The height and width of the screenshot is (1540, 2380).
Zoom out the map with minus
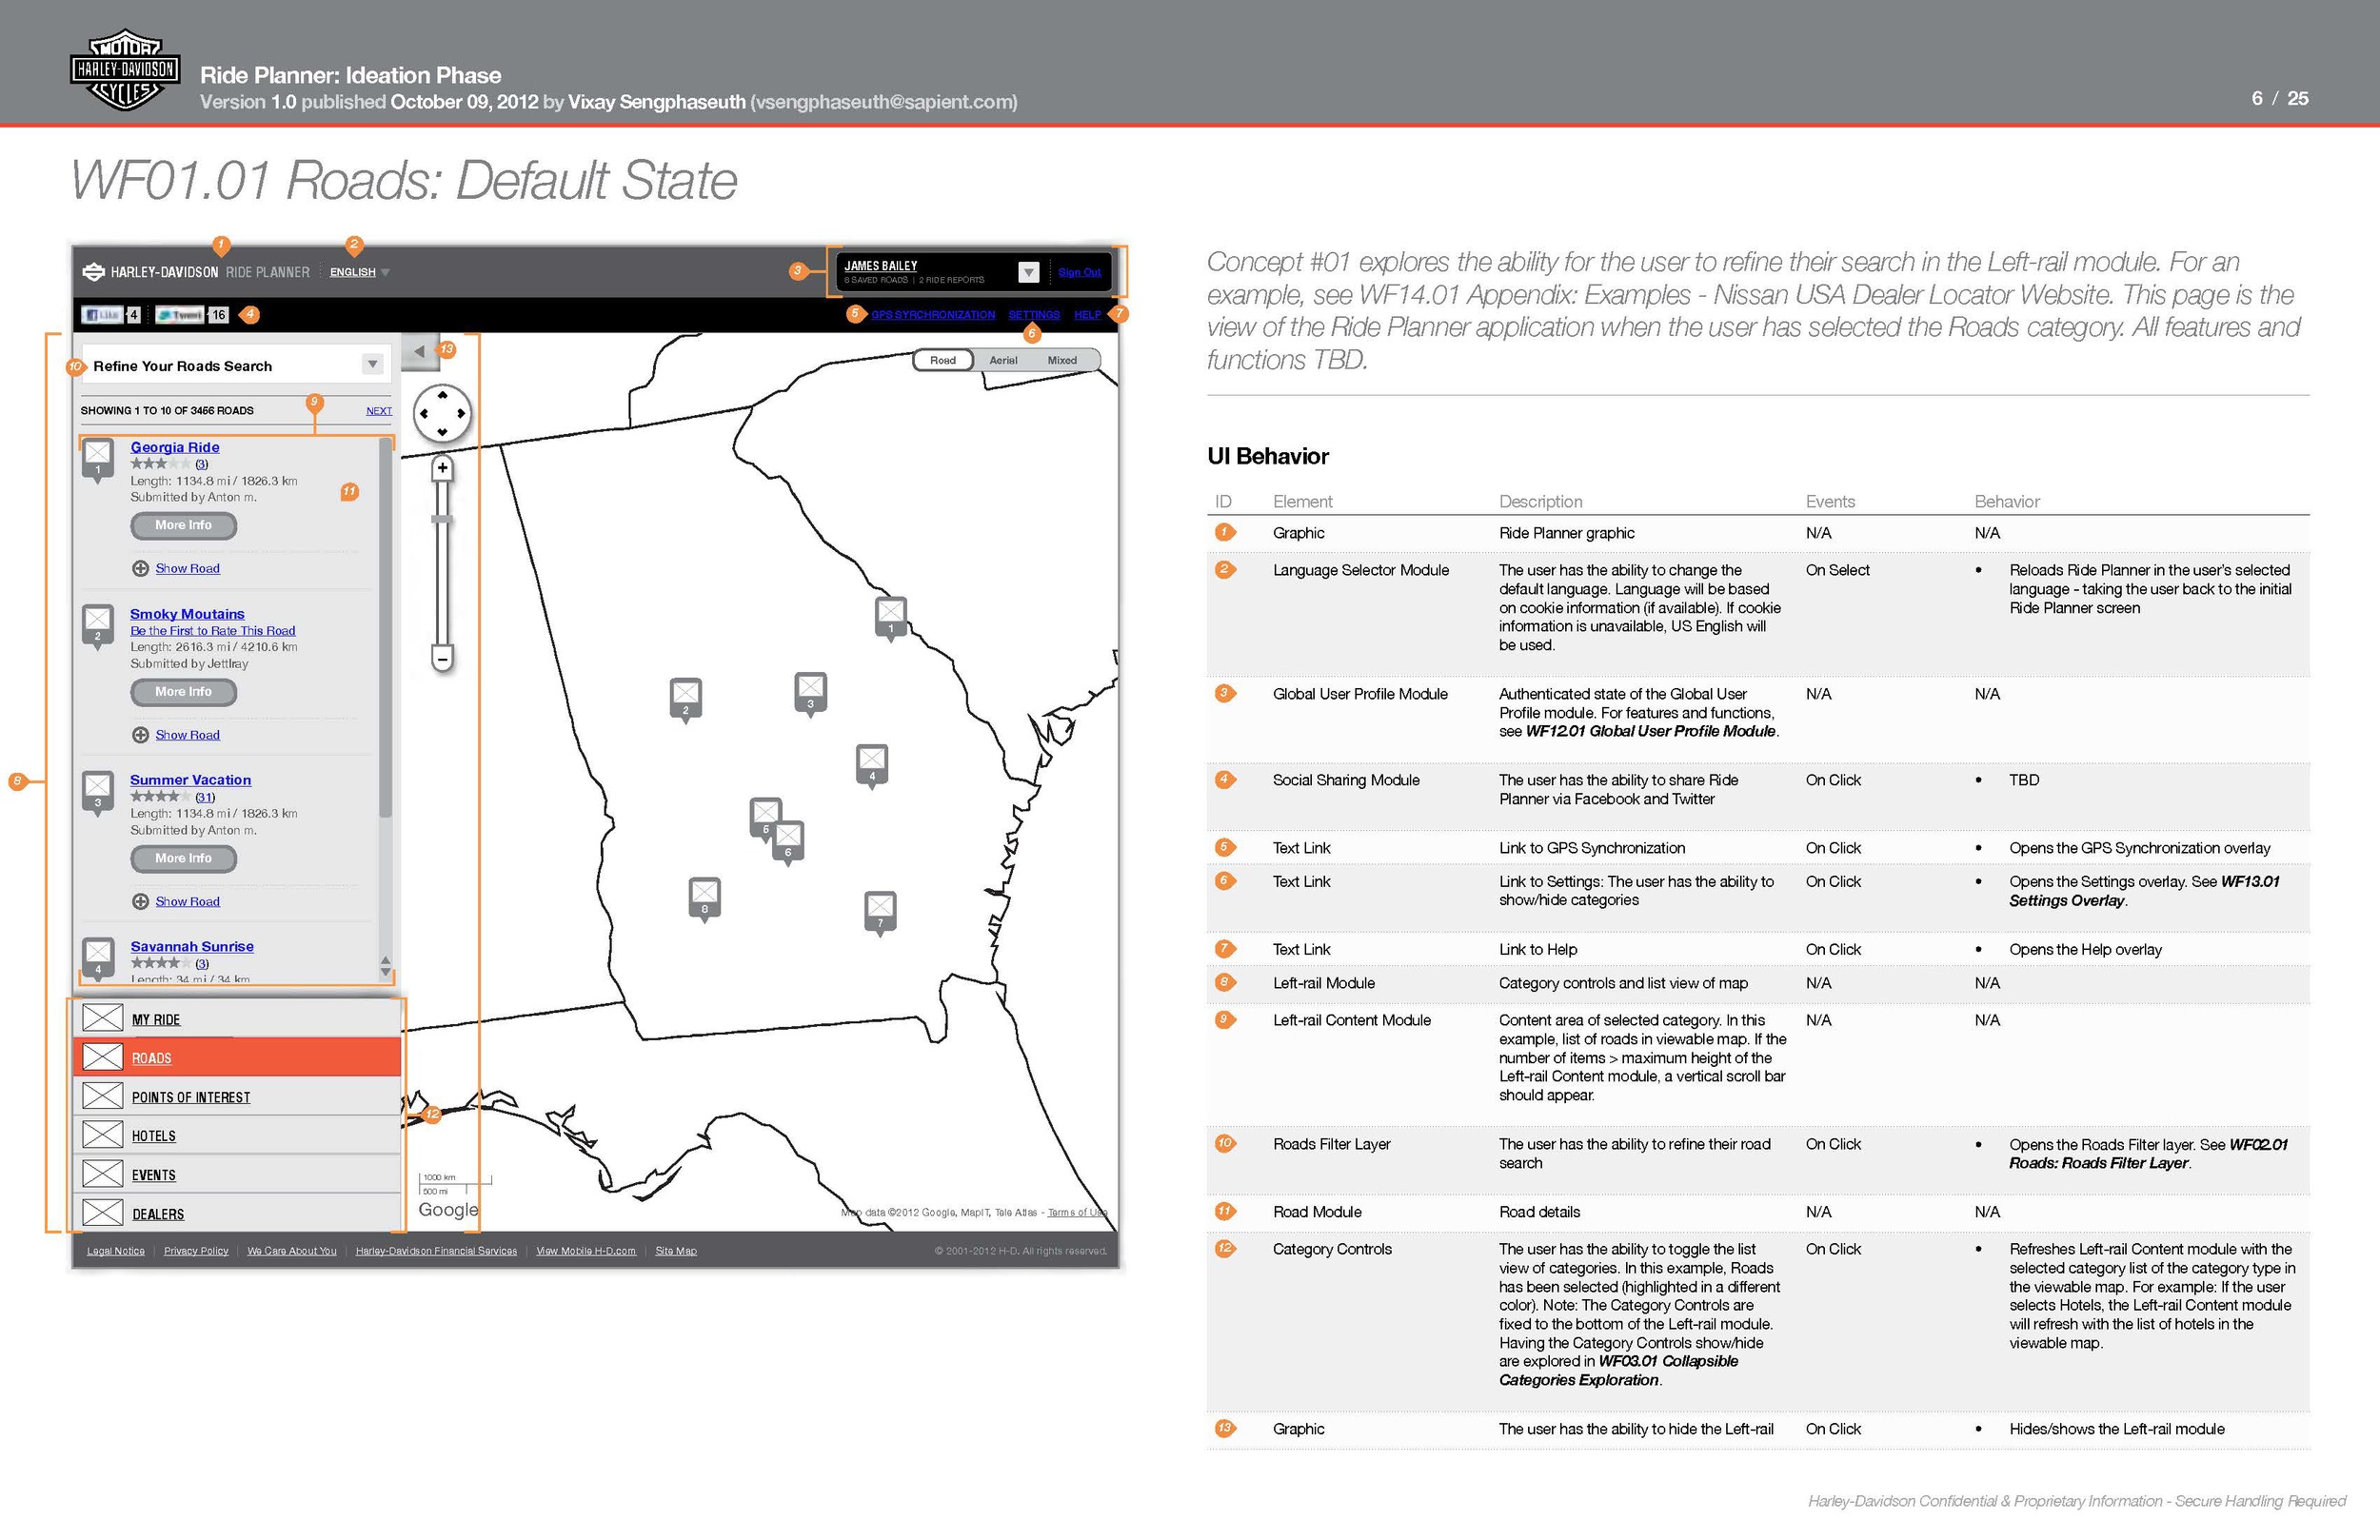(442, 657)
